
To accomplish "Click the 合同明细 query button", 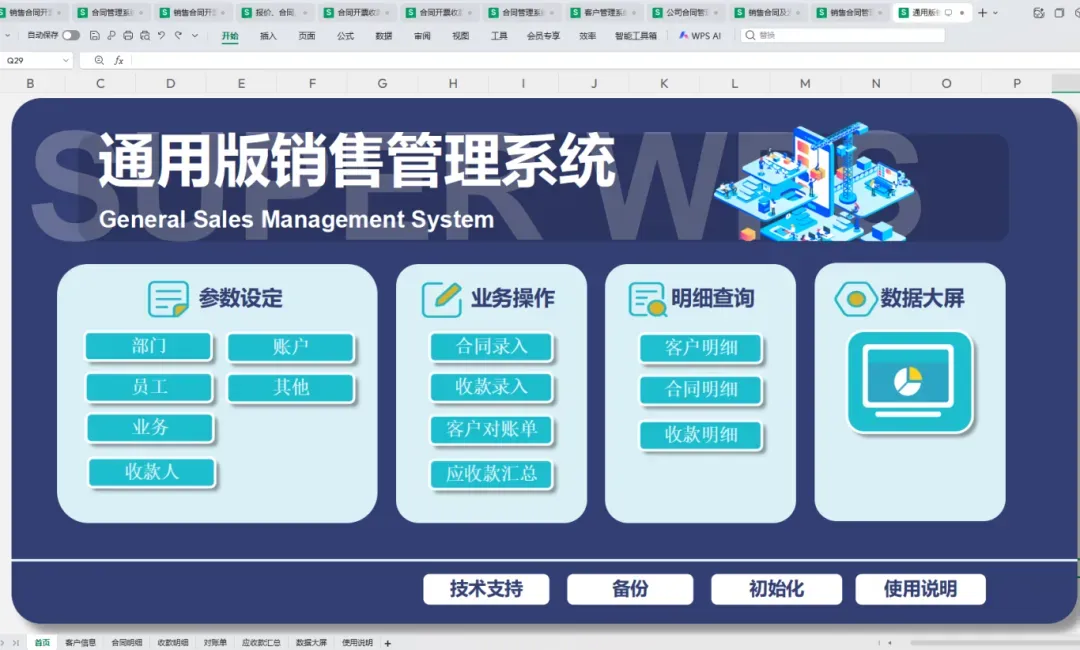I will [x=701, y=390].
